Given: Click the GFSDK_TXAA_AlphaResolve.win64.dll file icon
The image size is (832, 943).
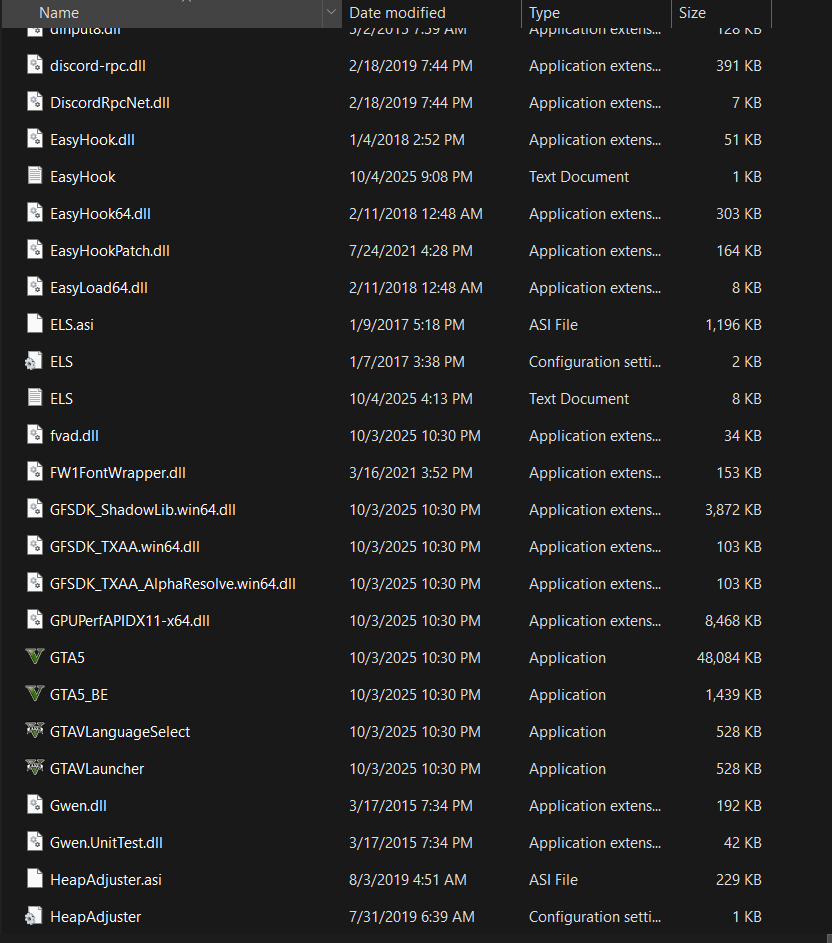Looking at the screenshot, I should tap(35, 583).
